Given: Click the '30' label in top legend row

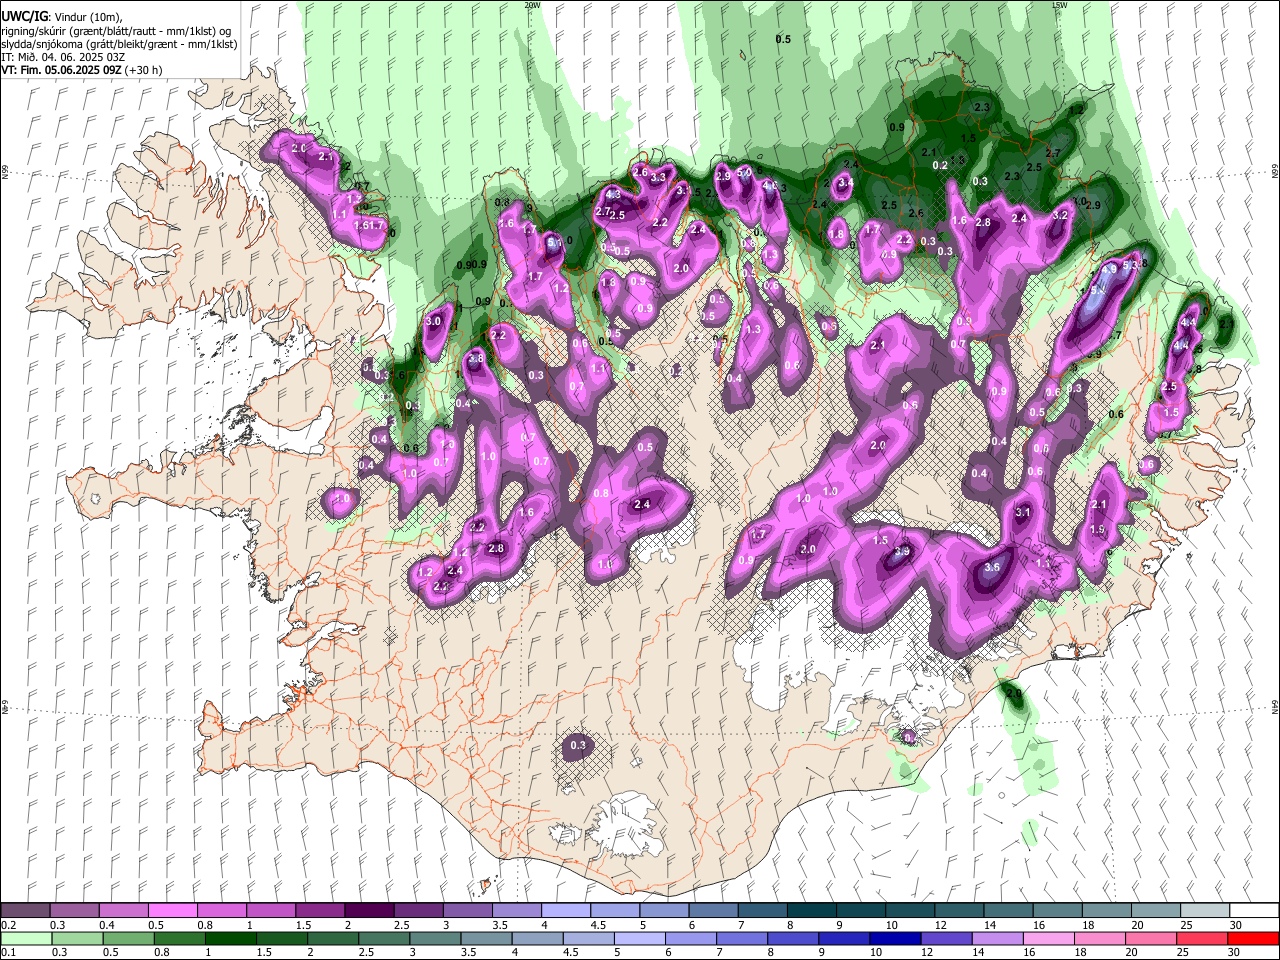Looking at the screenshot, I should click(x=1236, y=925).
